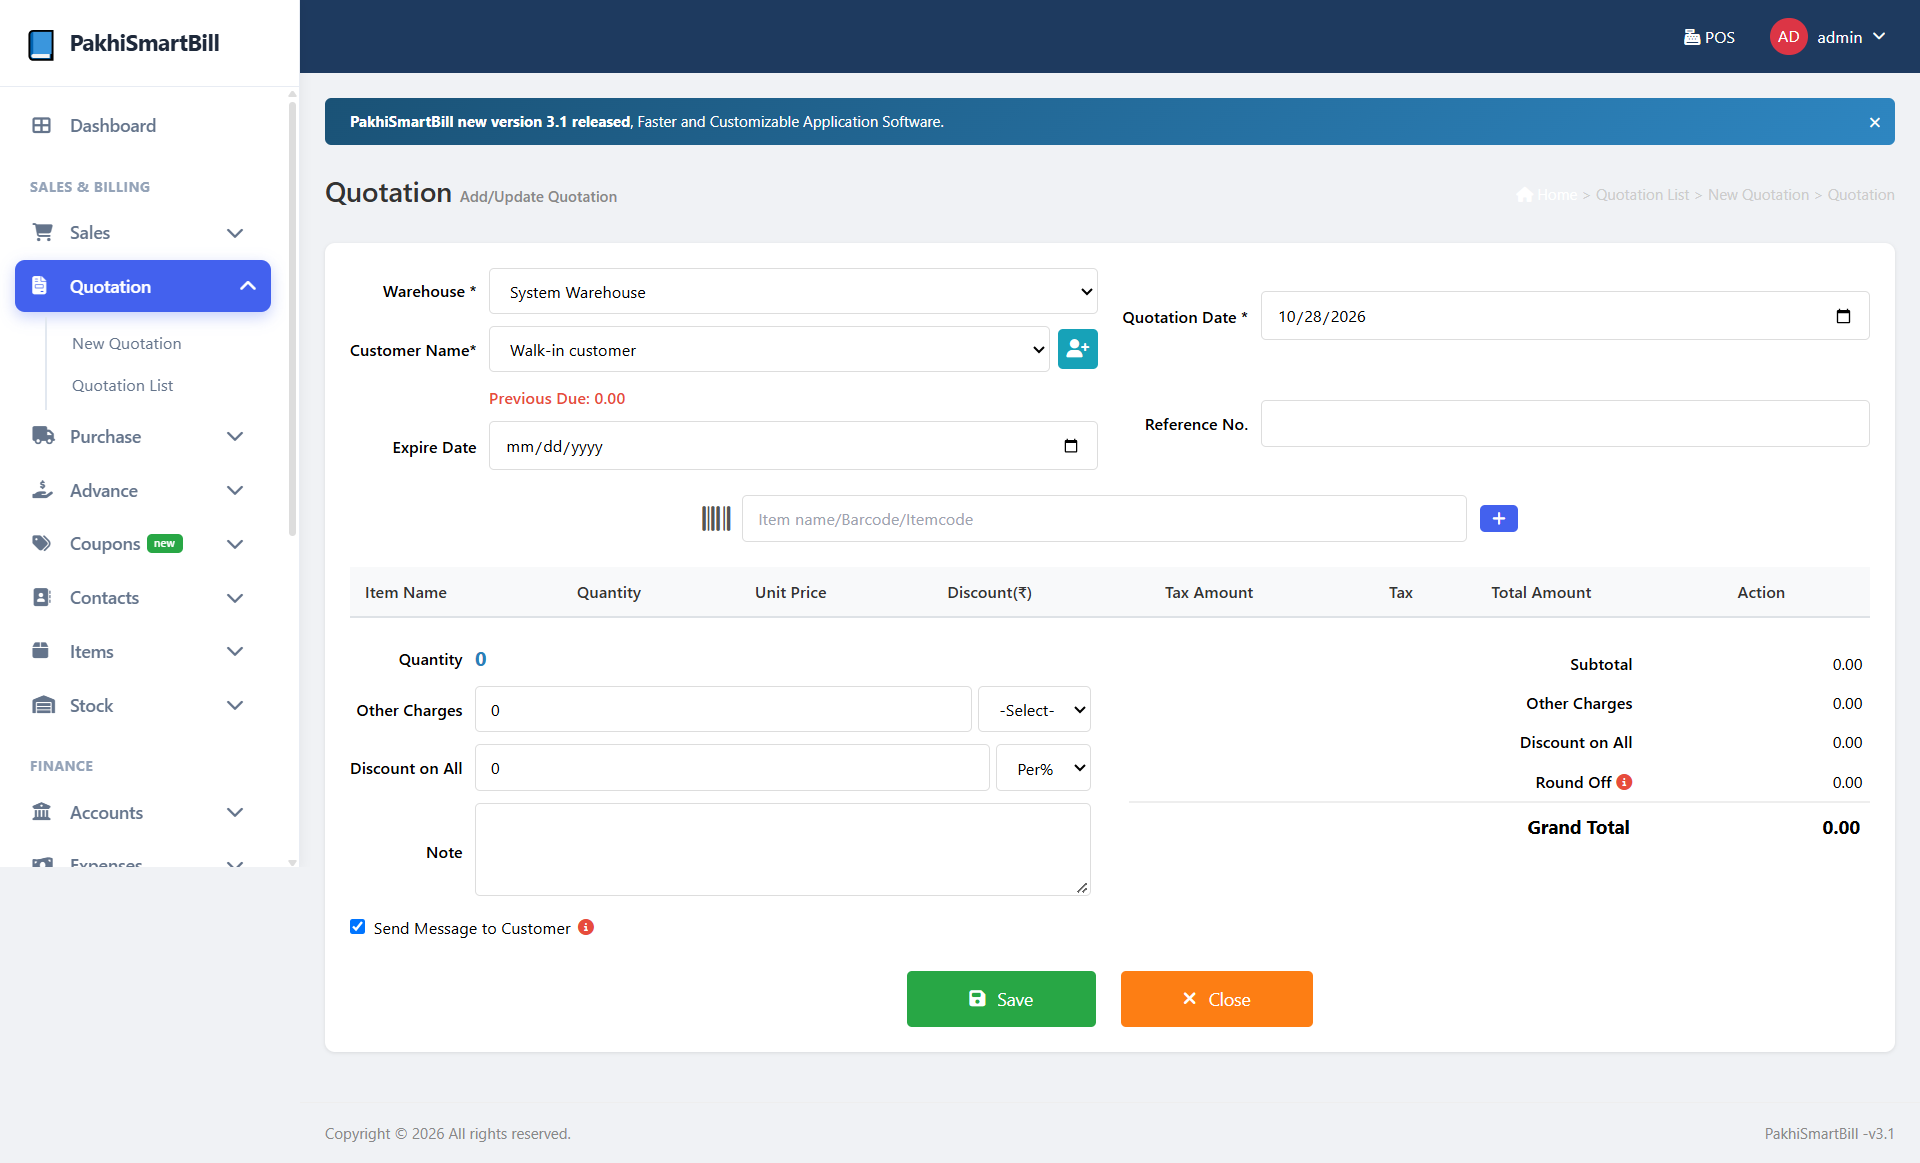This screenshot has width=1920, height=1163.
Task: Focus the Reference No. field
Action: click(x=1565, y=424)
